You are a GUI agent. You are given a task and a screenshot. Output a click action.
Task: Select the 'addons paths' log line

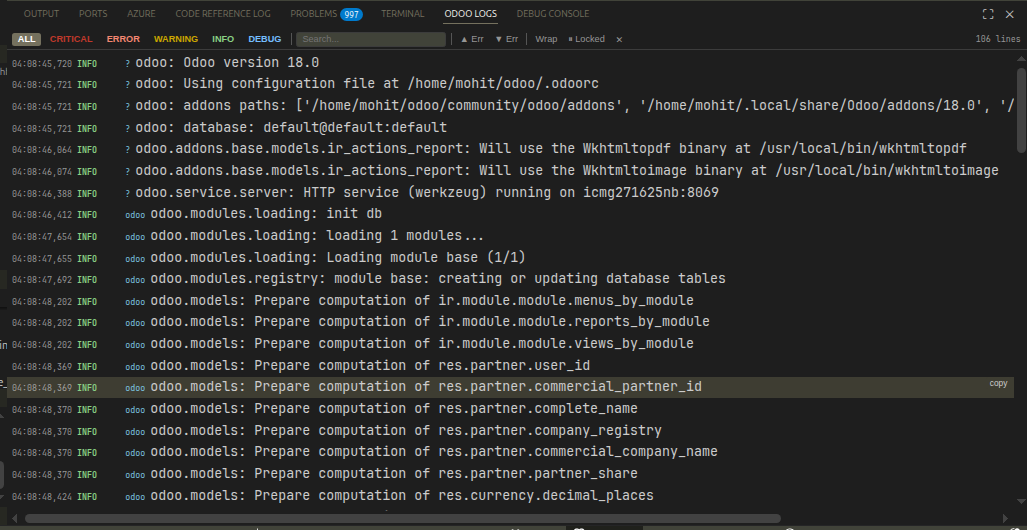coord(510,106)
